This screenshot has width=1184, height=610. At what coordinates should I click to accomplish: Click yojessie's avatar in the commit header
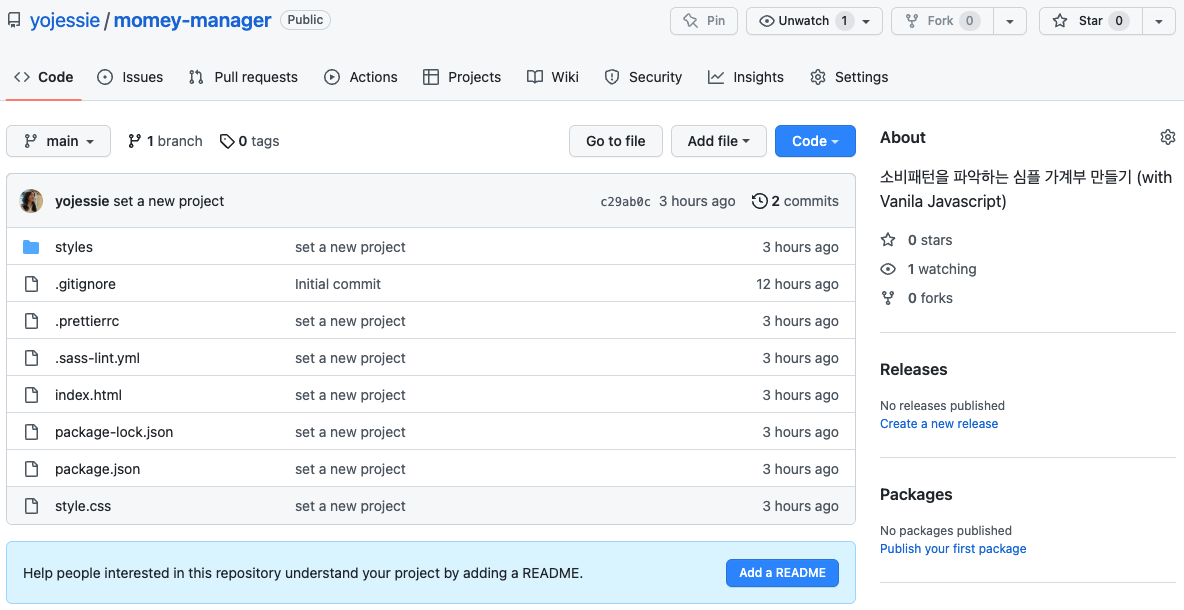[x=31, y=201]
